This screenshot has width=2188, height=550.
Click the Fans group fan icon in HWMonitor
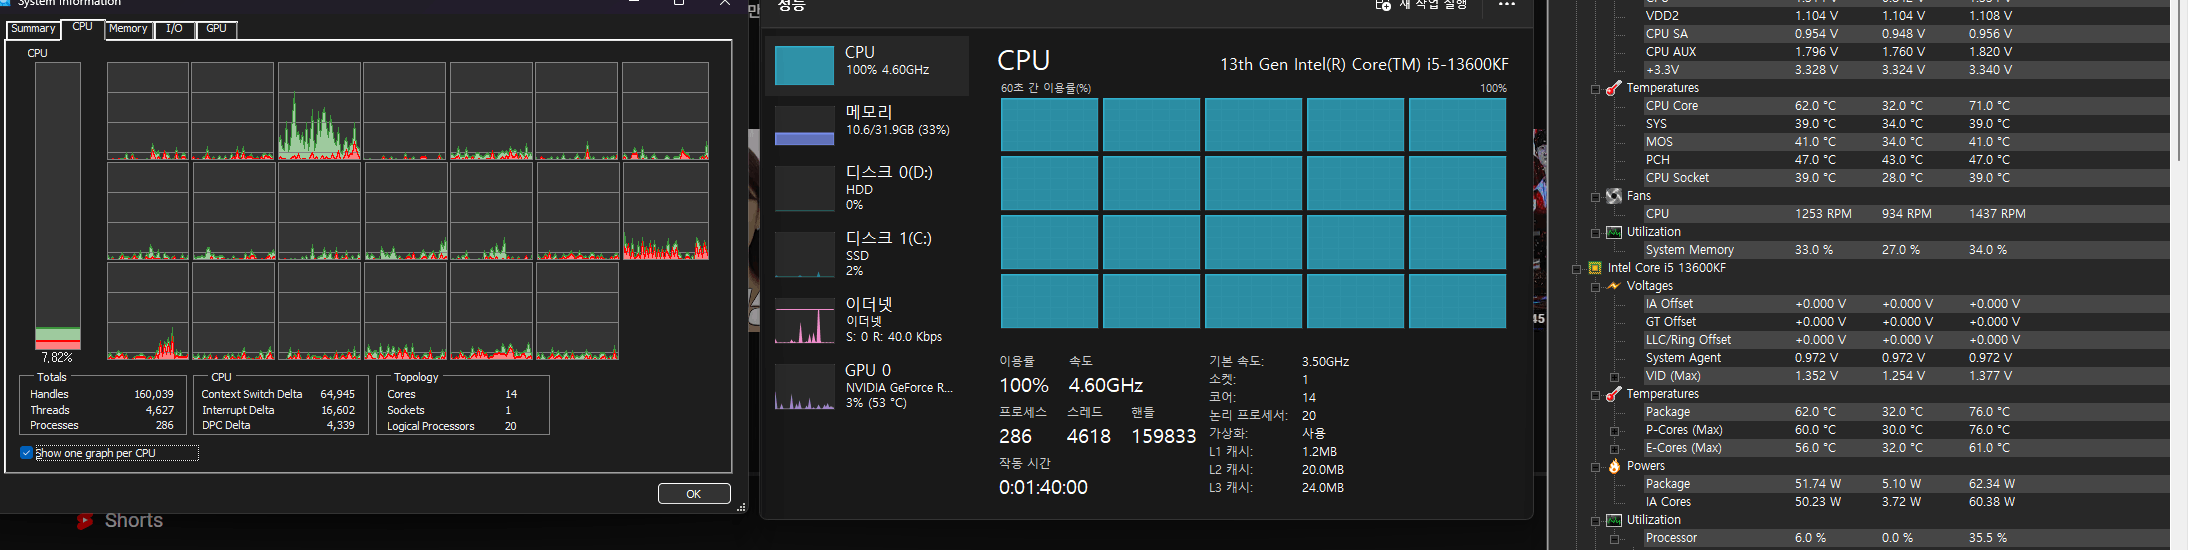coord(1613,196)
